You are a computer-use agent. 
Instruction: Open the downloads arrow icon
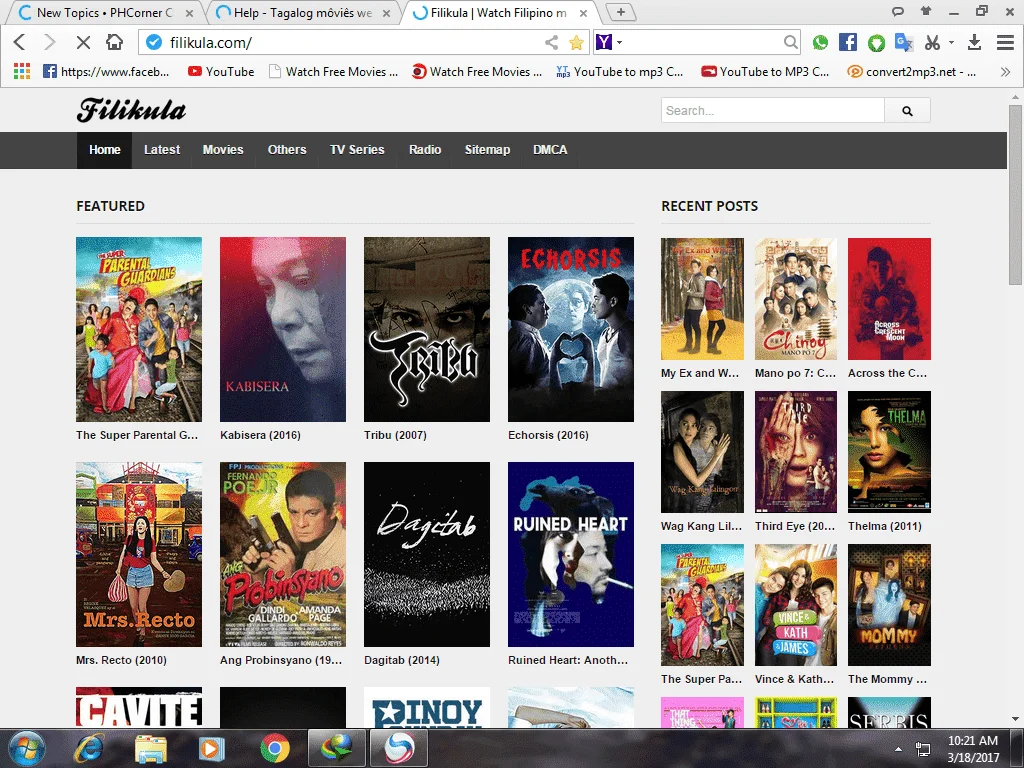pos(974,42)
